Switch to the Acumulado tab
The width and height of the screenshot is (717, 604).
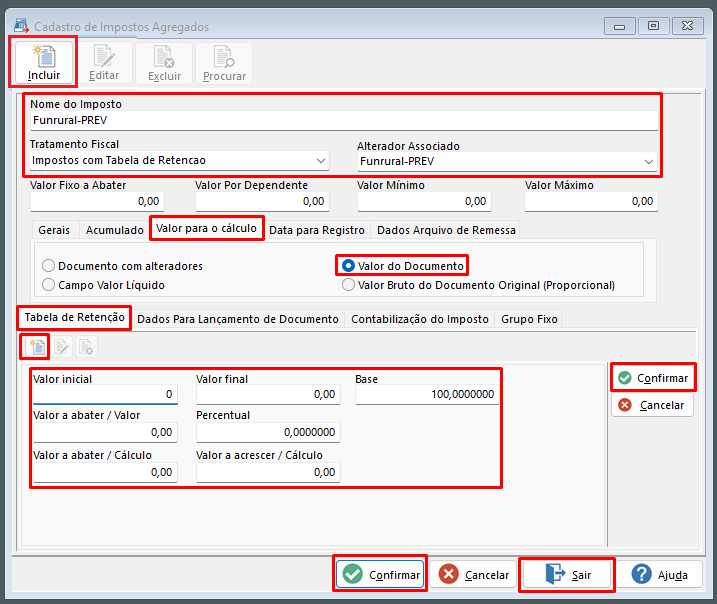115,230
